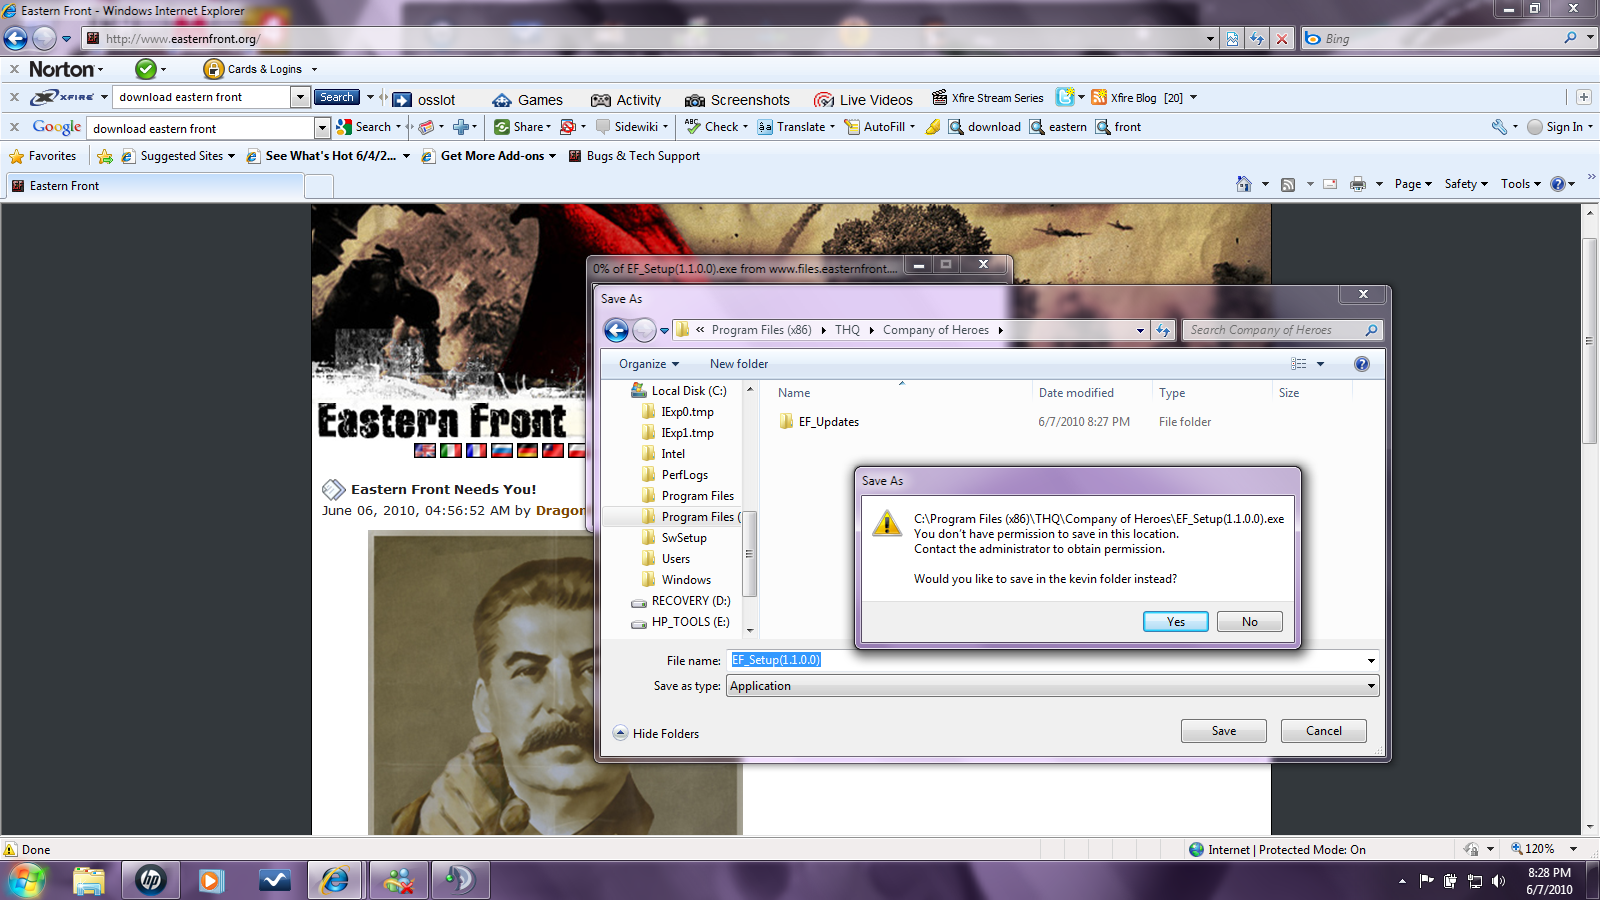Click the IE stop loading button
This screenshot has width=1600, height=900.
(1282, 39)
